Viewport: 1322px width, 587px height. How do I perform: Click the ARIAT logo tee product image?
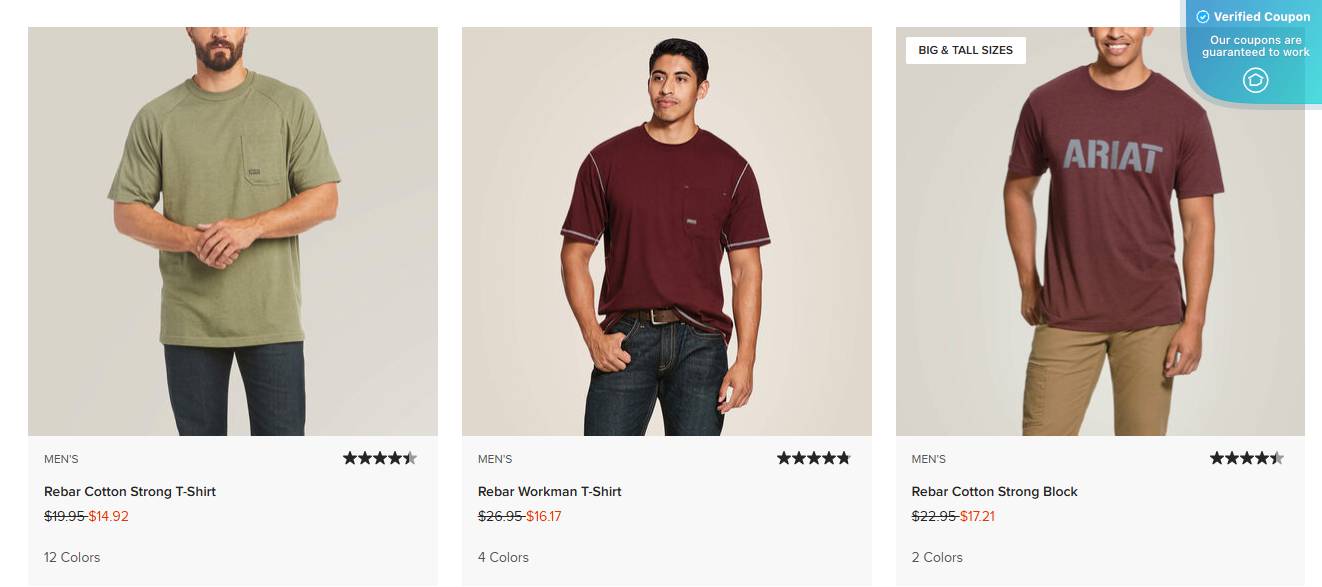click(x=1100, y=230)
